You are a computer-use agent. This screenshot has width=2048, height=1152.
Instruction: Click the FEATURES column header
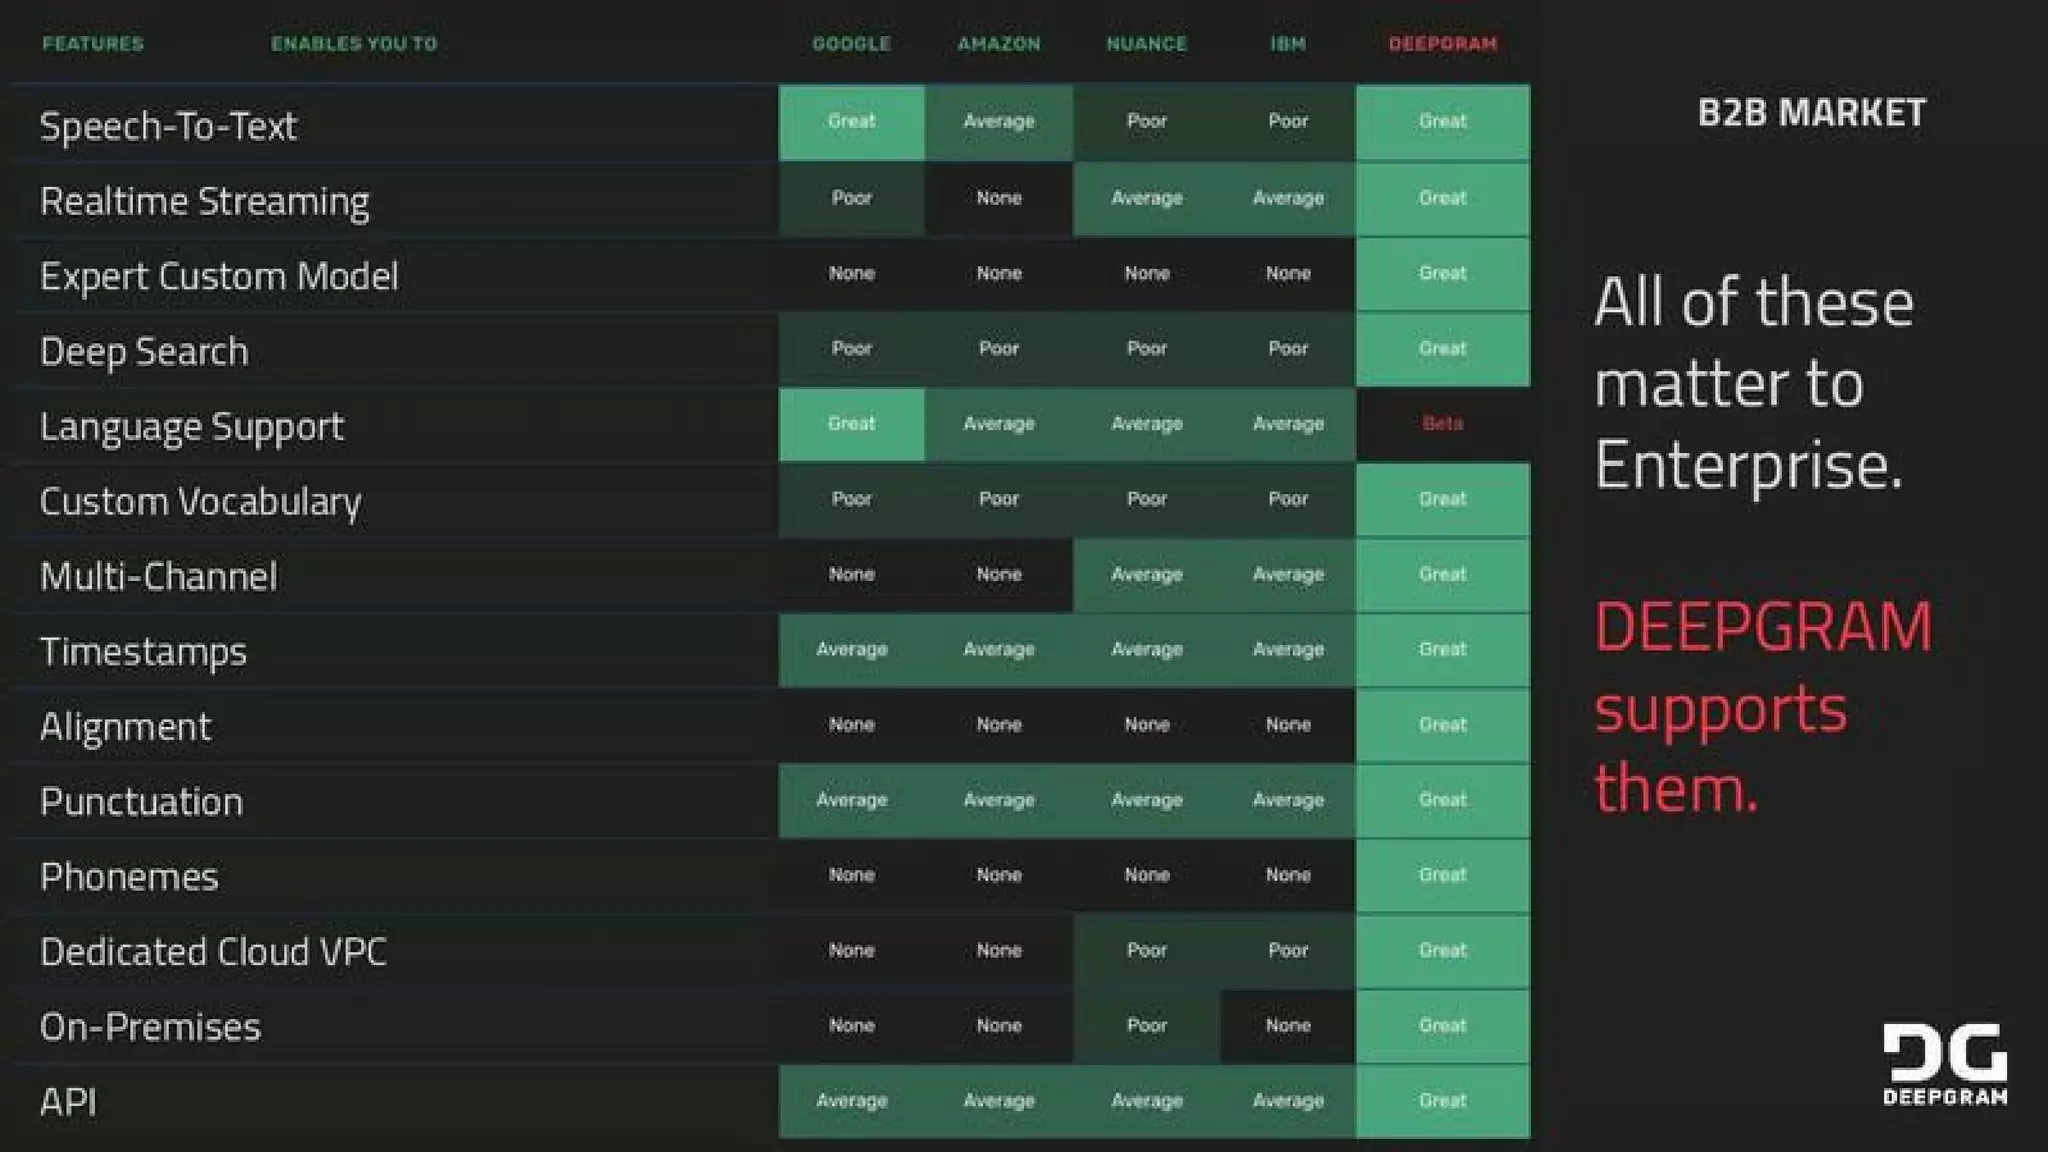(93, 44)
